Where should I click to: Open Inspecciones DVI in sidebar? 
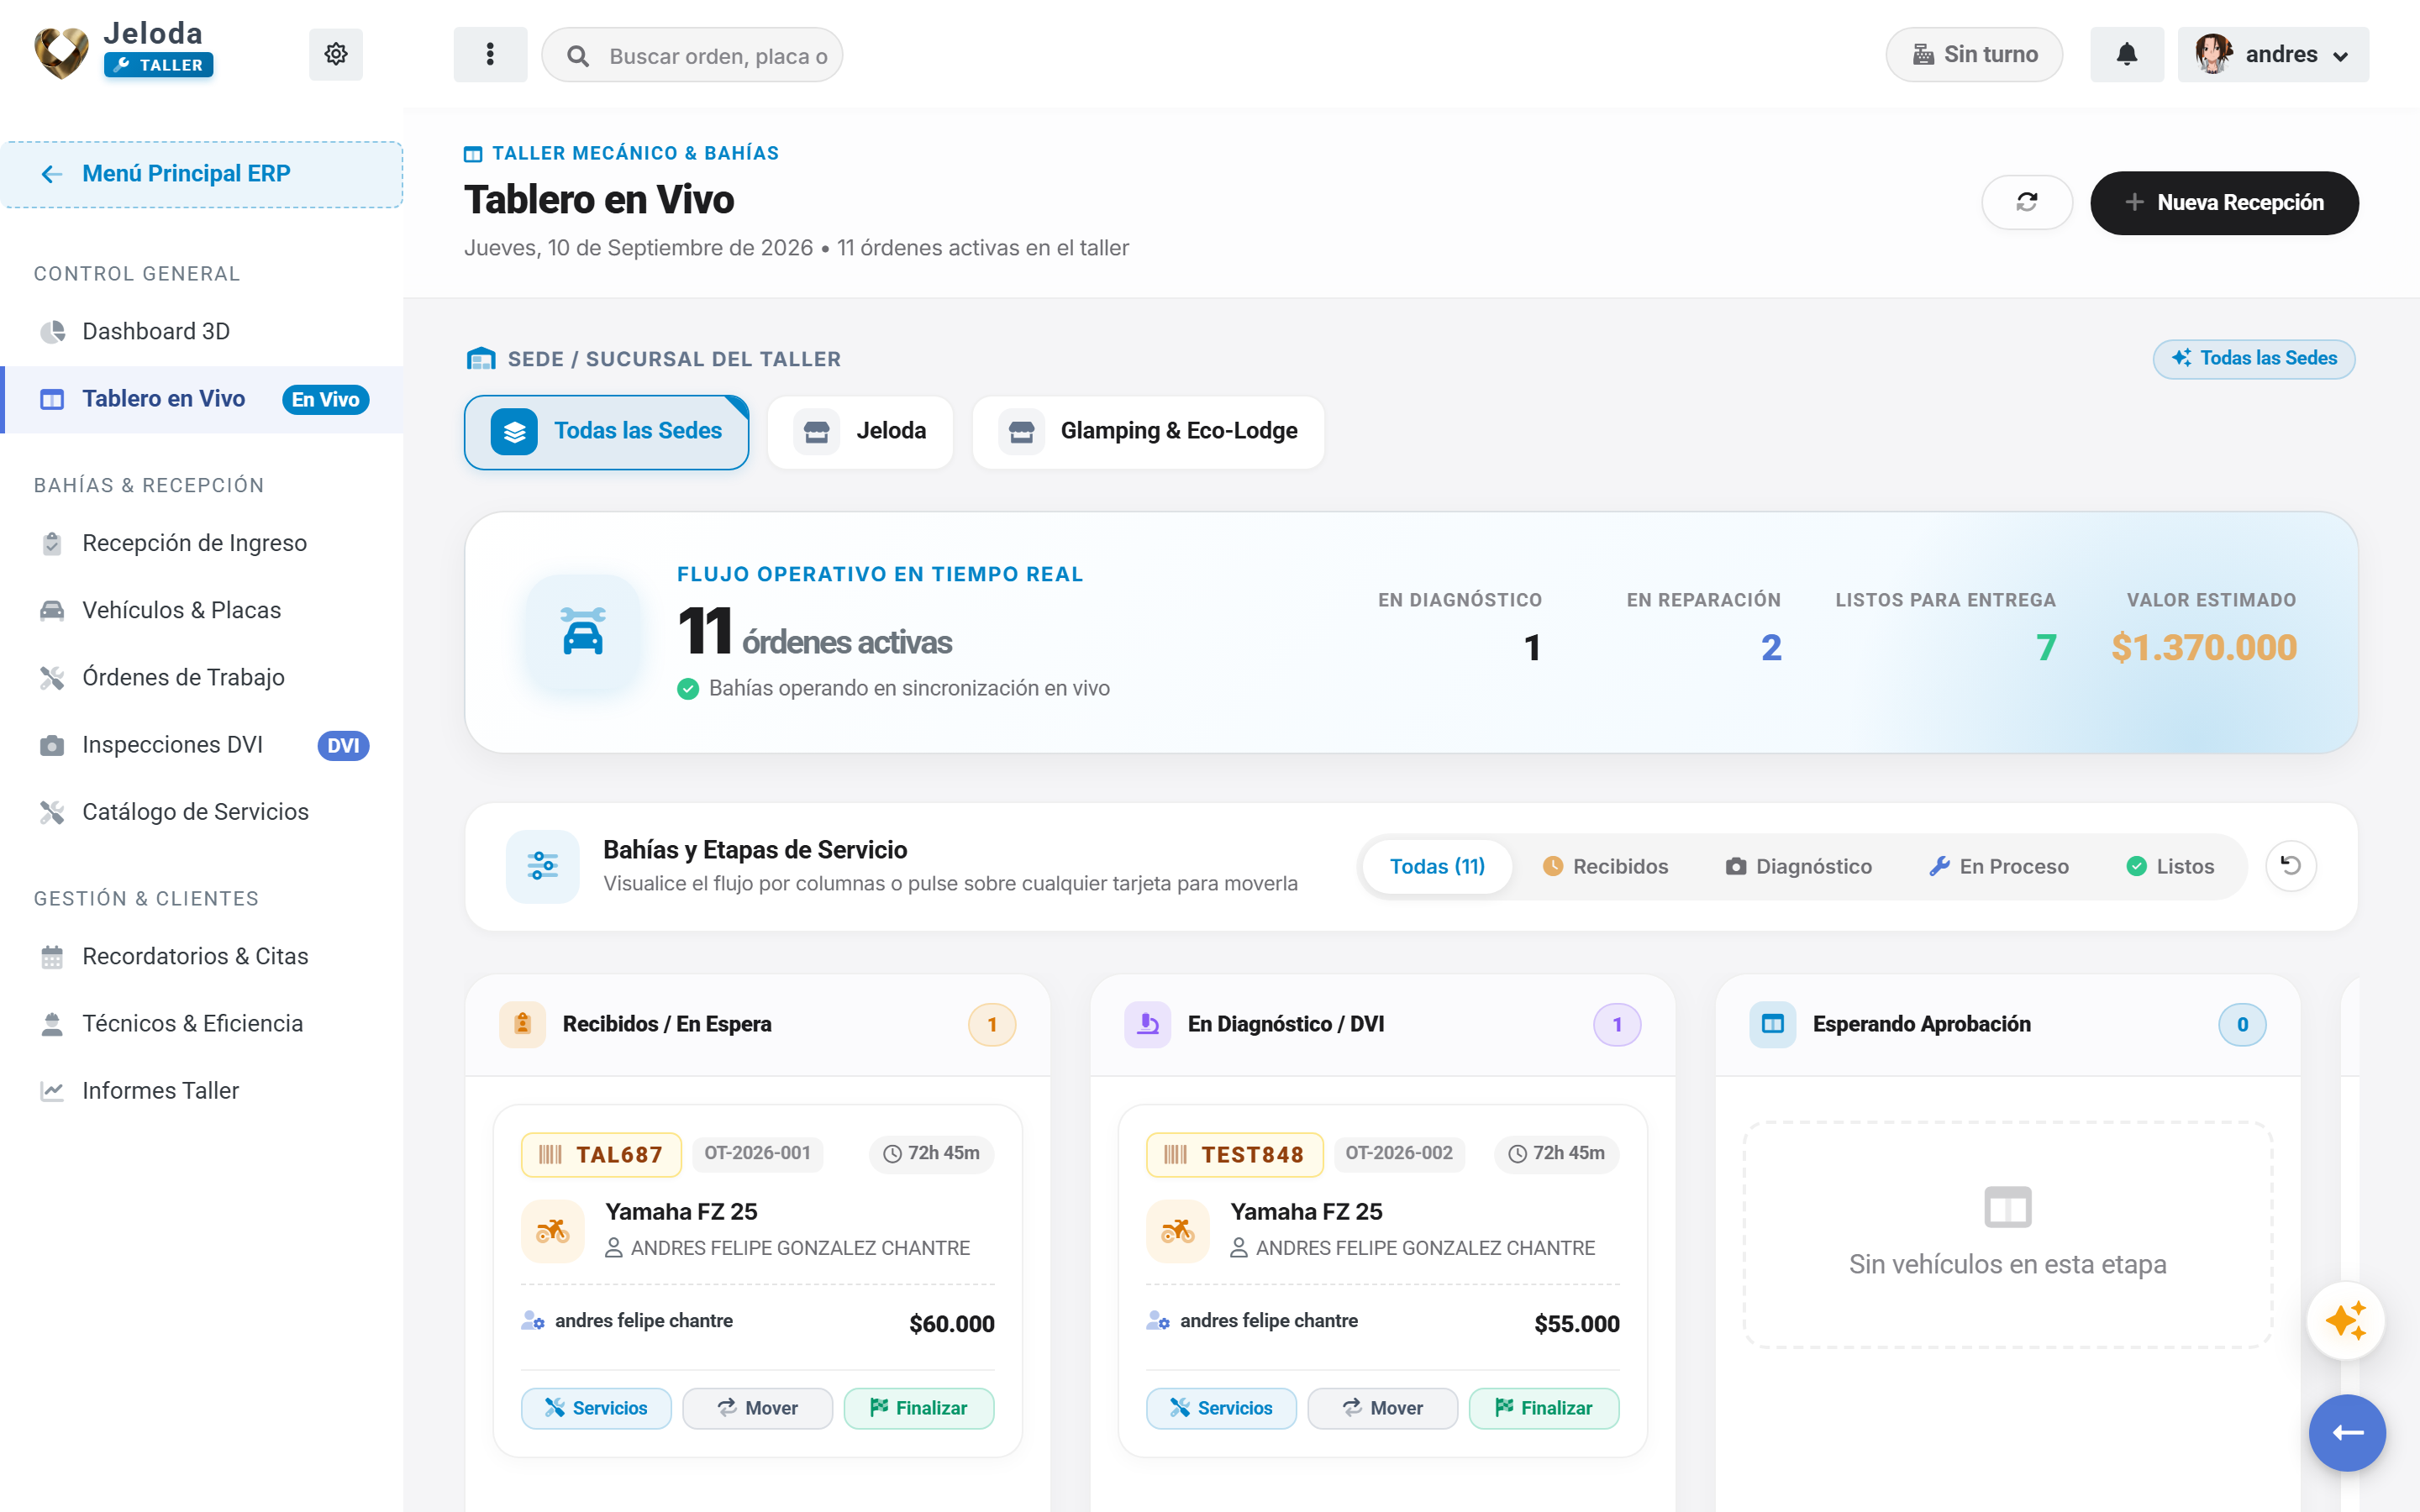click(202, 744)
